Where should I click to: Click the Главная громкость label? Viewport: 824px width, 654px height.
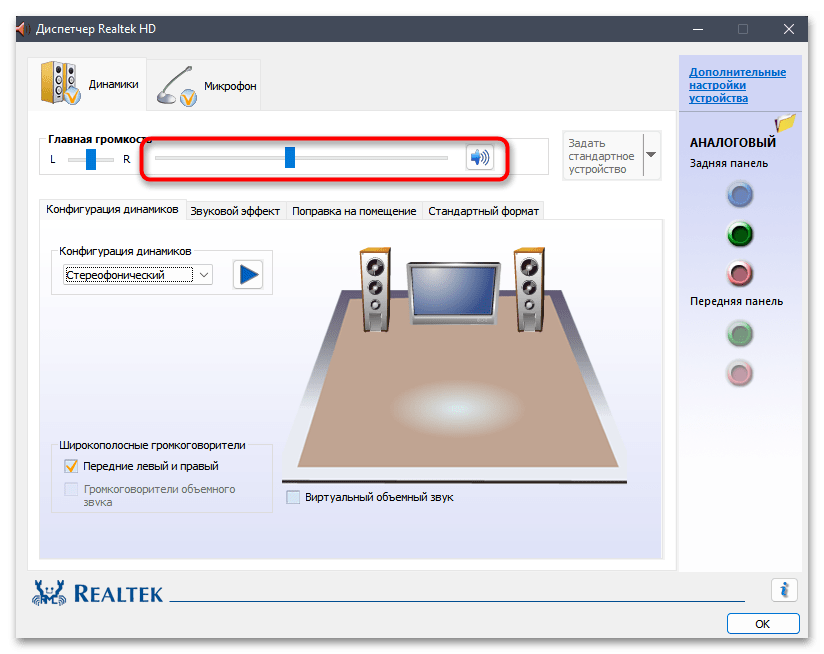point(100,139)
